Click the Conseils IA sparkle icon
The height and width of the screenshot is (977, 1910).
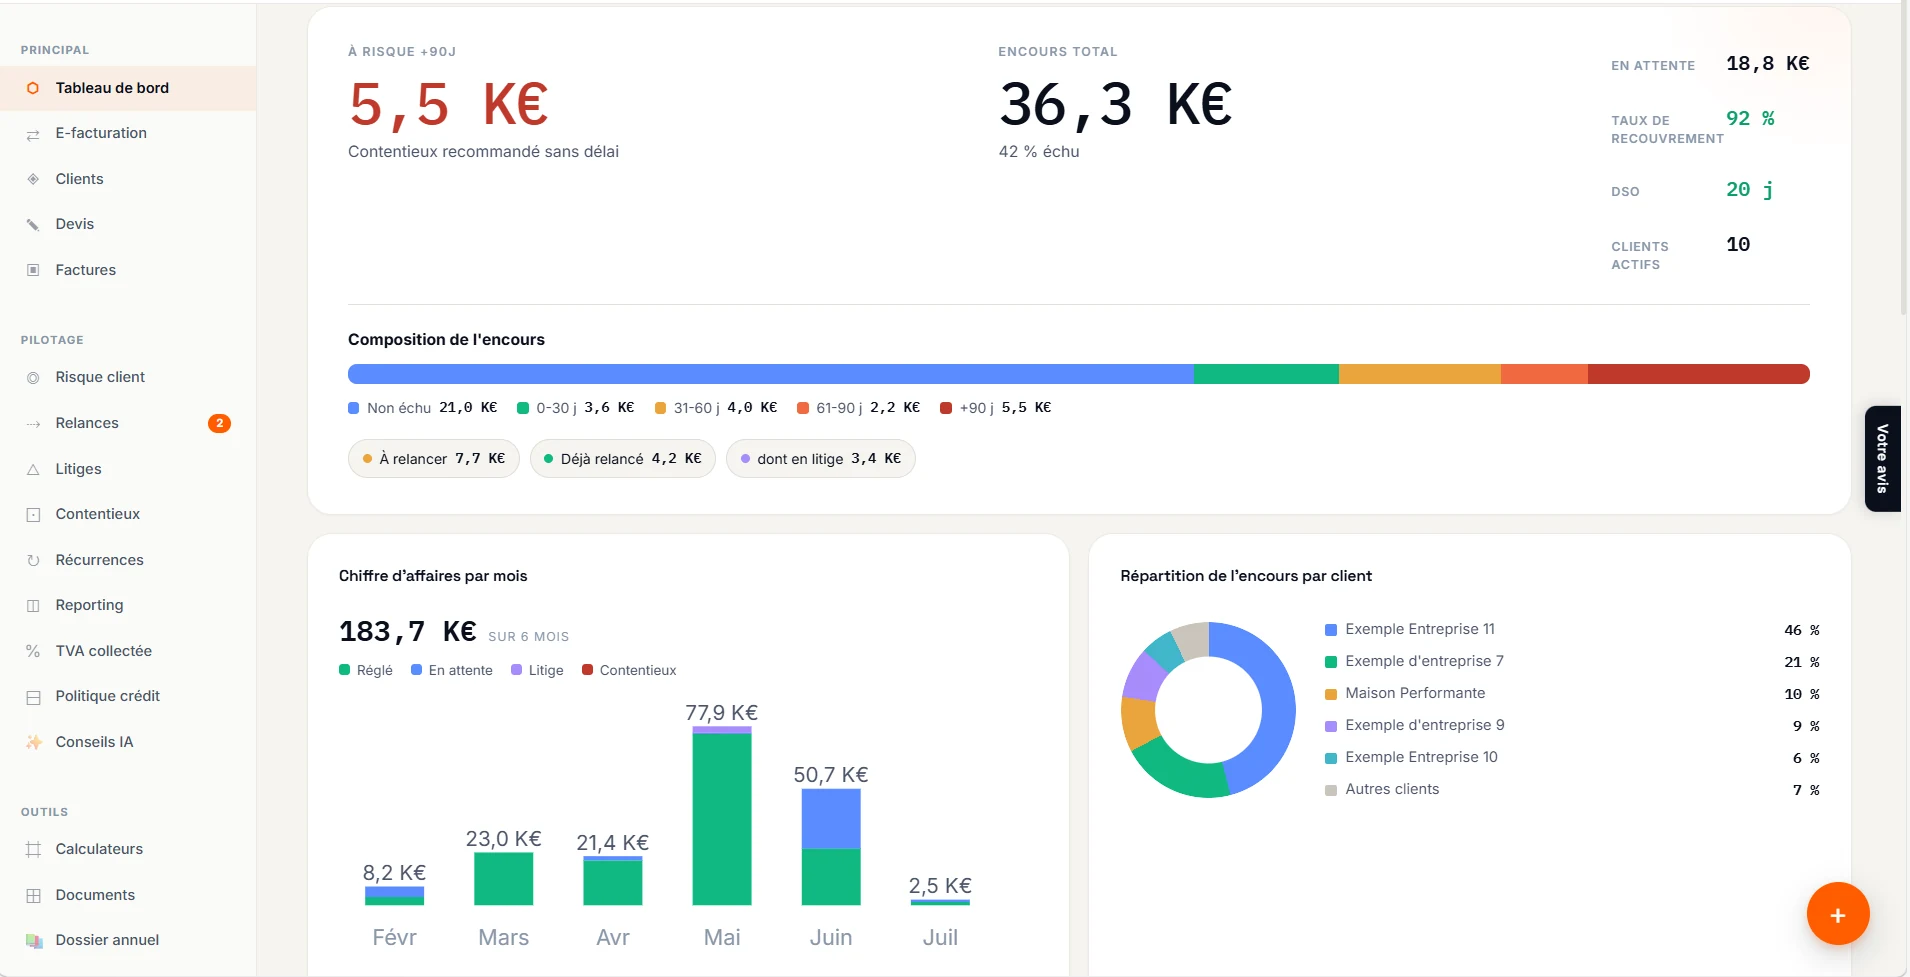(x=33, y=742)
